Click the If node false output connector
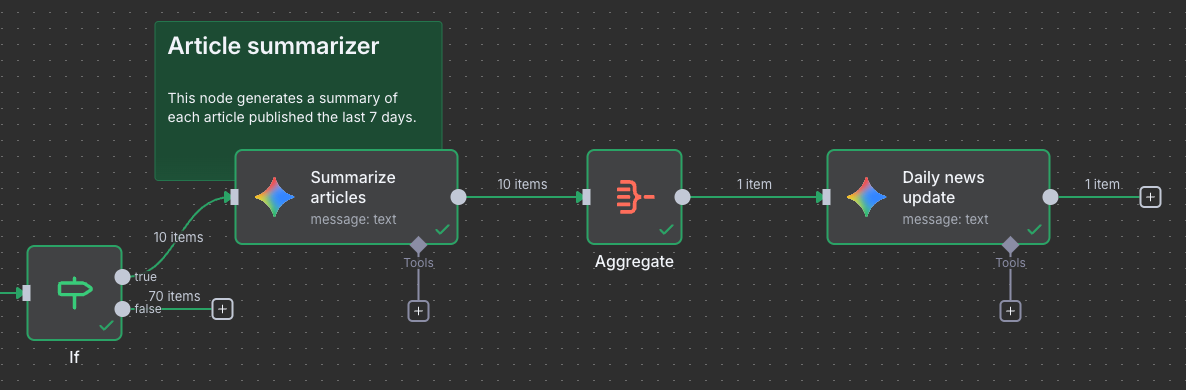The width and height of the screenshot is (1186, 390). [x=122, y=308]
